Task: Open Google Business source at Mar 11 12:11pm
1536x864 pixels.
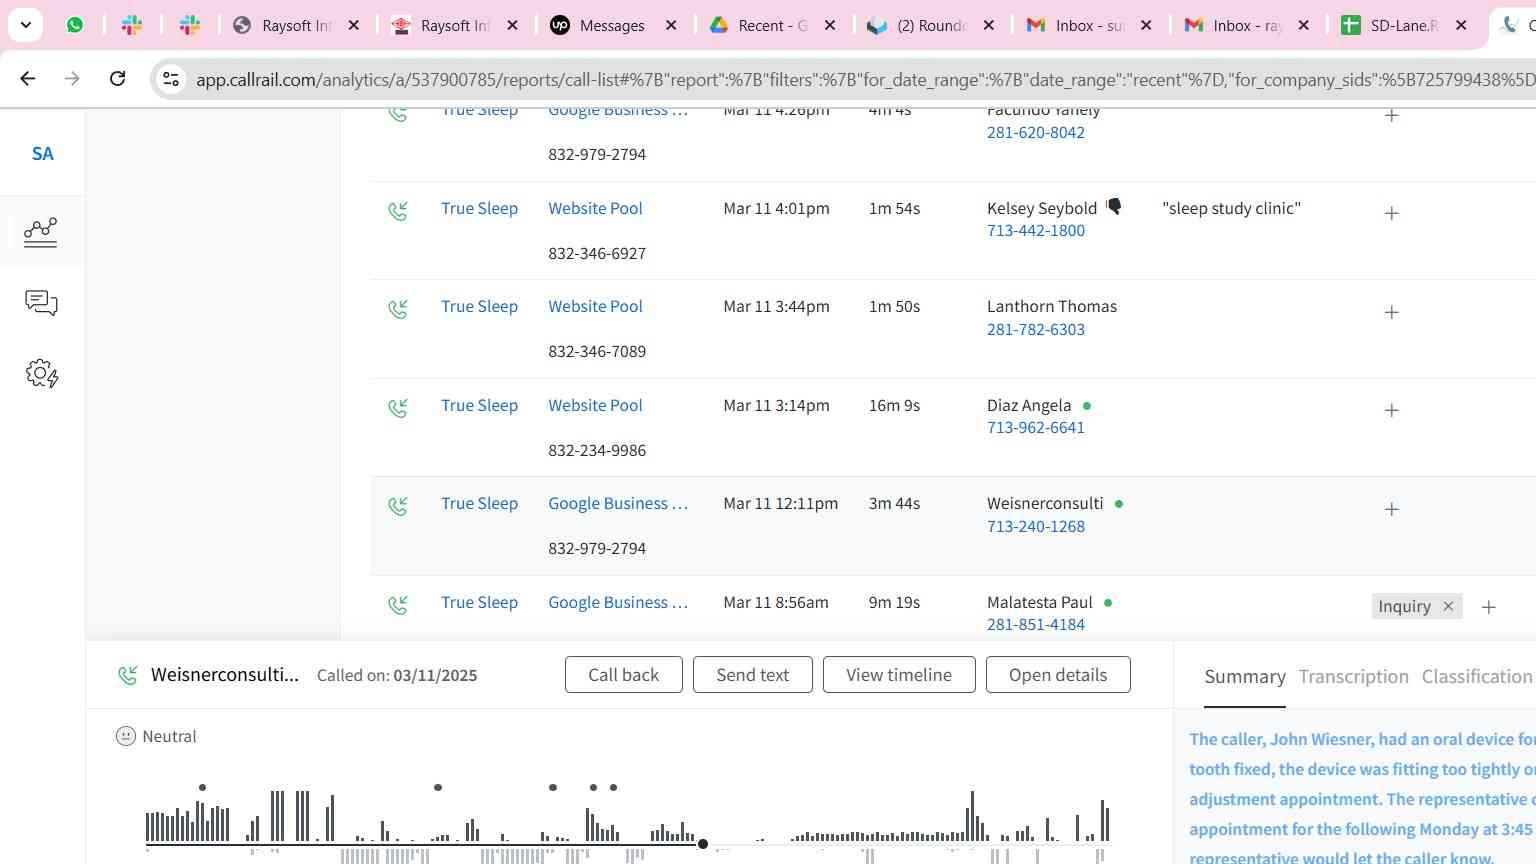Action: pos(618,503)
